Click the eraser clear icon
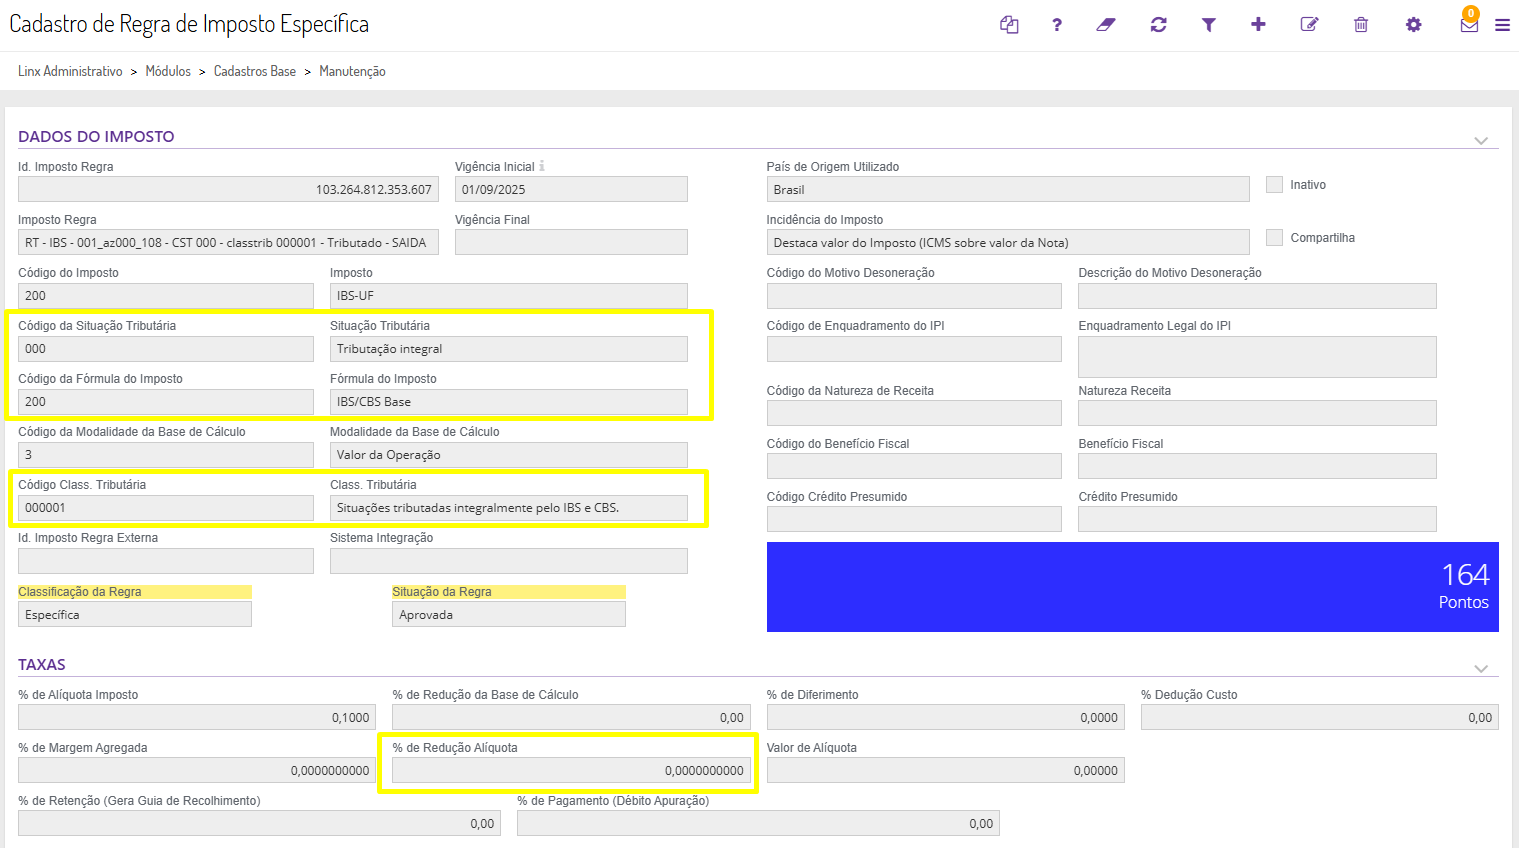1519x848 pixels. point(1106,25)
